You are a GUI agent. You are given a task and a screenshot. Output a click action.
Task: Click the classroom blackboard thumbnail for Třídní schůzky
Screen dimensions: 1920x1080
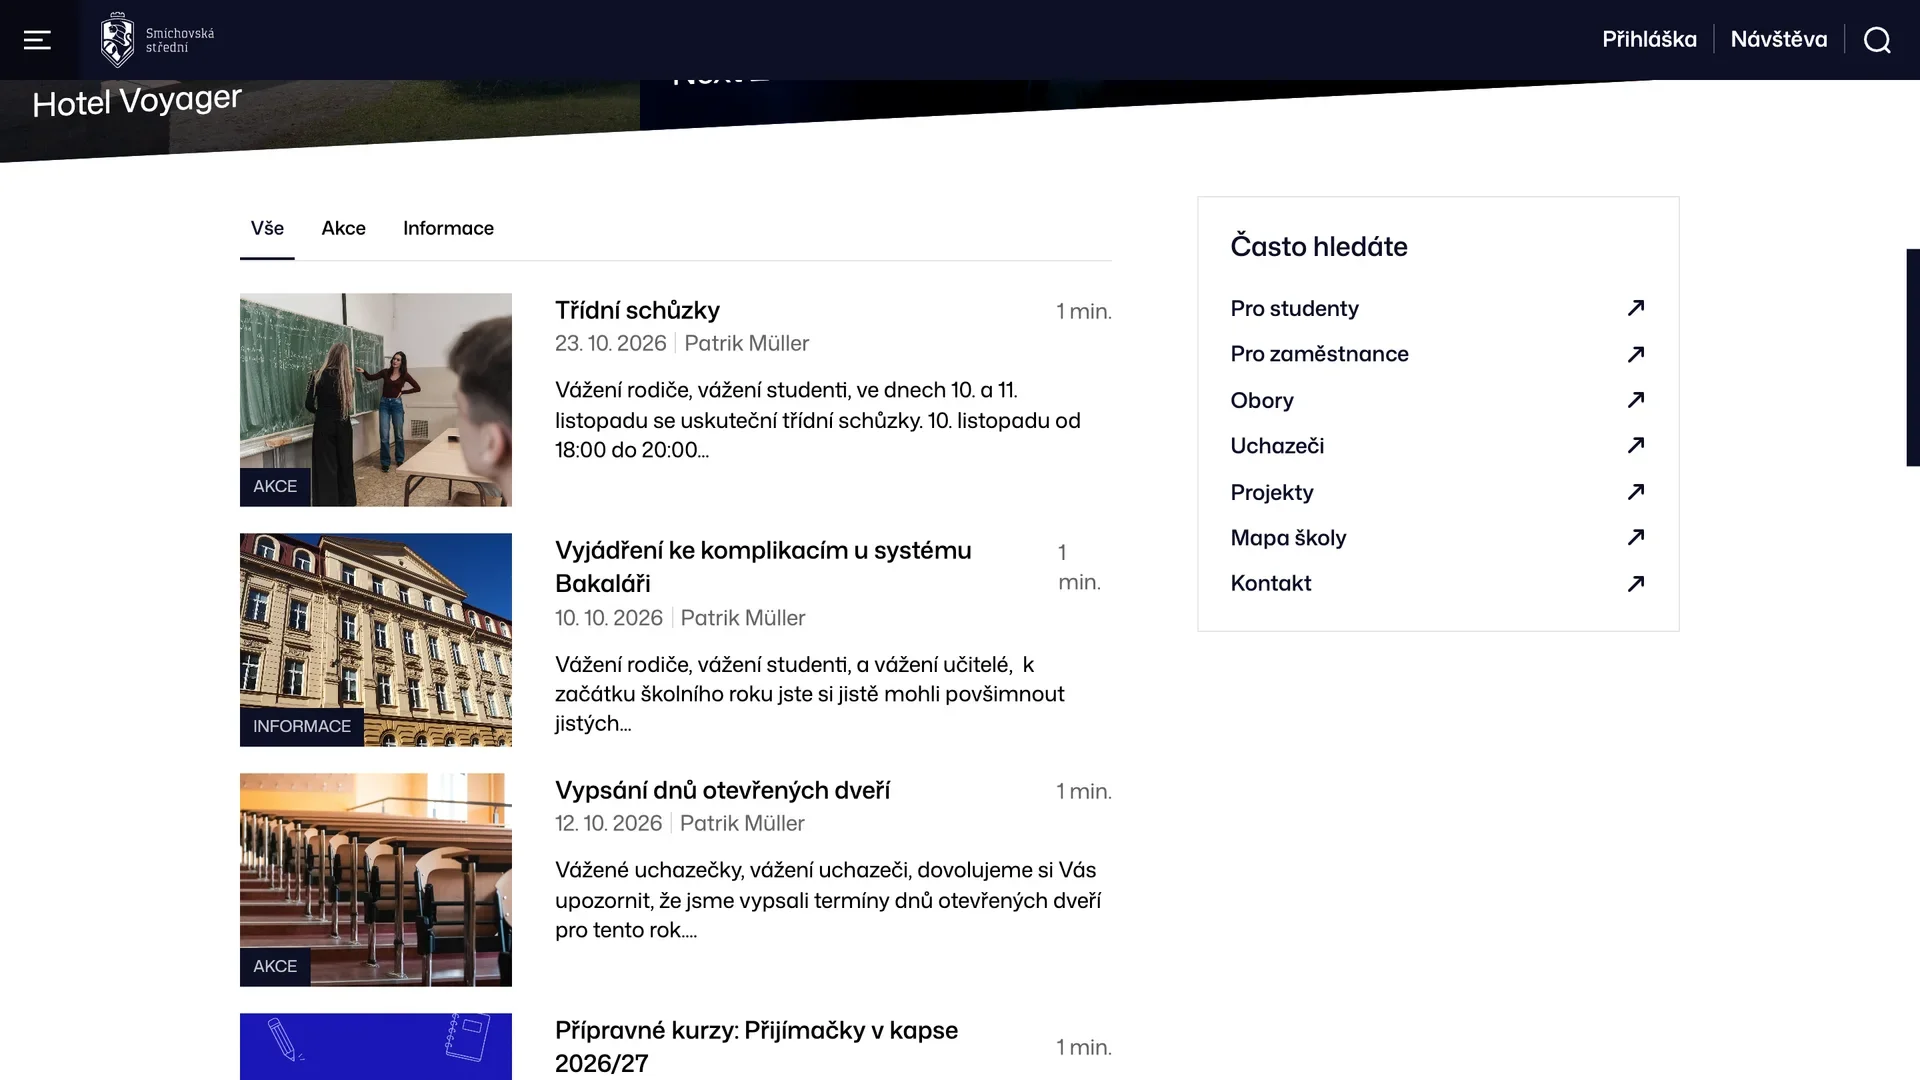(x=376, y=399)
